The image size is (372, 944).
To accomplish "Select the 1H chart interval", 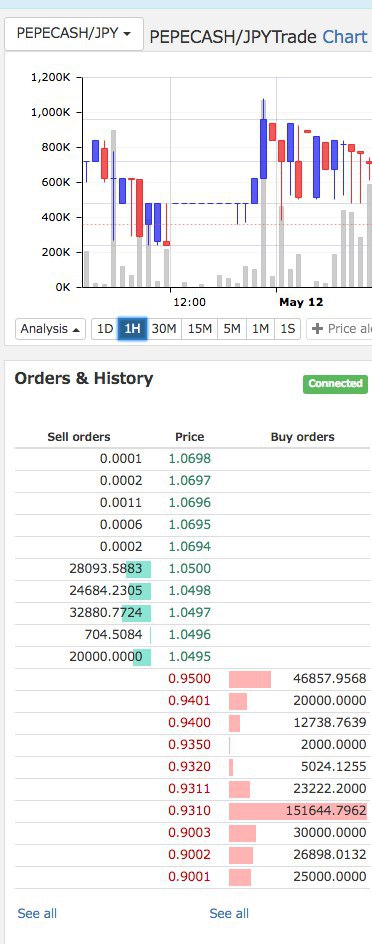I will [x=132, y=329].
